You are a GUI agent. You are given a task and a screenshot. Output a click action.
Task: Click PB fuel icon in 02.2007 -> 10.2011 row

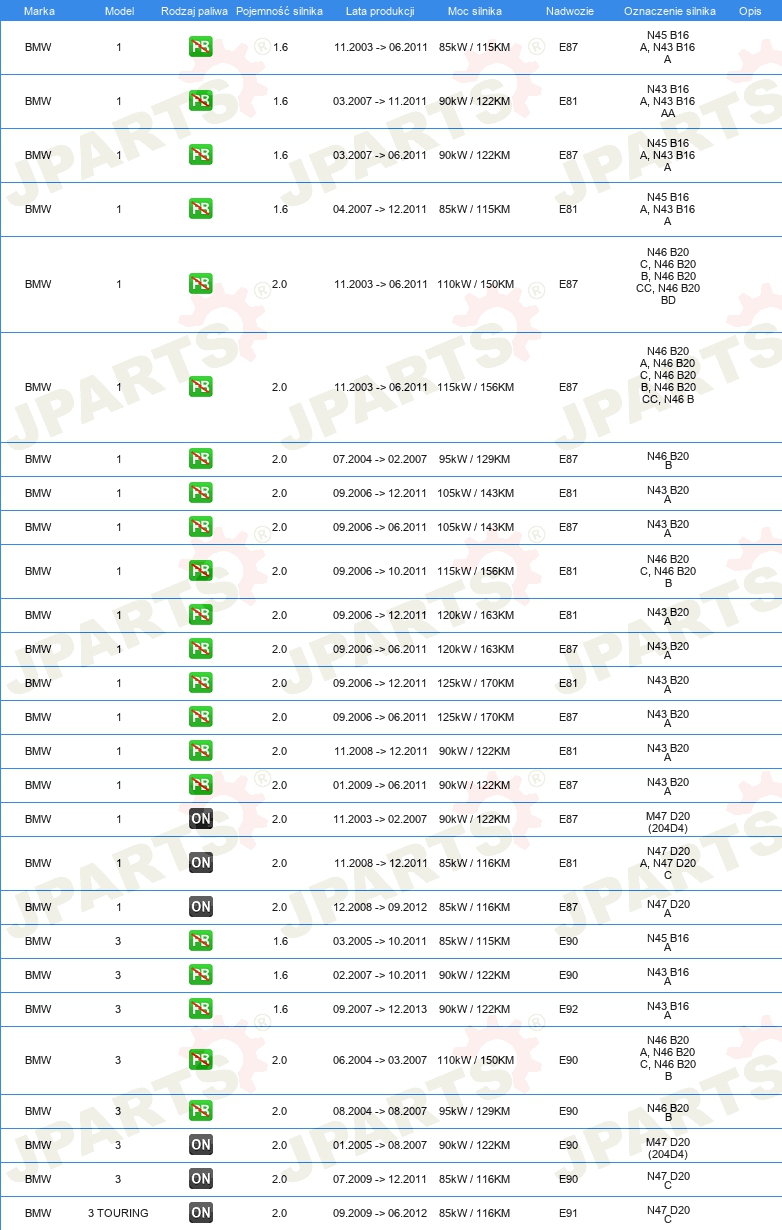(201, 975)
